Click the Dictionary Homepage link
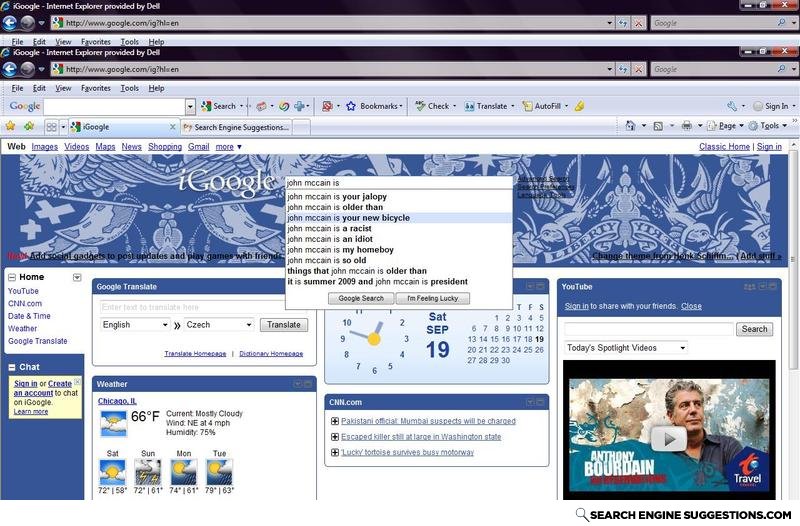Image resolution: width=800 pixels, height=526 pixels. point(271,354)
